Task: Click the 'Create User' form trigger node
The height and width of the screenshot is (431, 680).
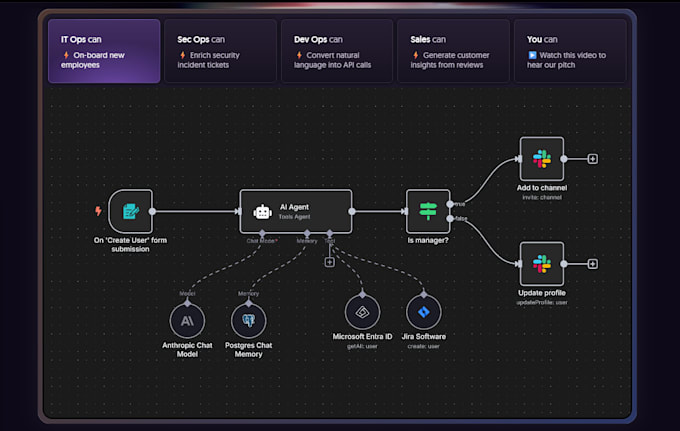Action: pos(131,211)
